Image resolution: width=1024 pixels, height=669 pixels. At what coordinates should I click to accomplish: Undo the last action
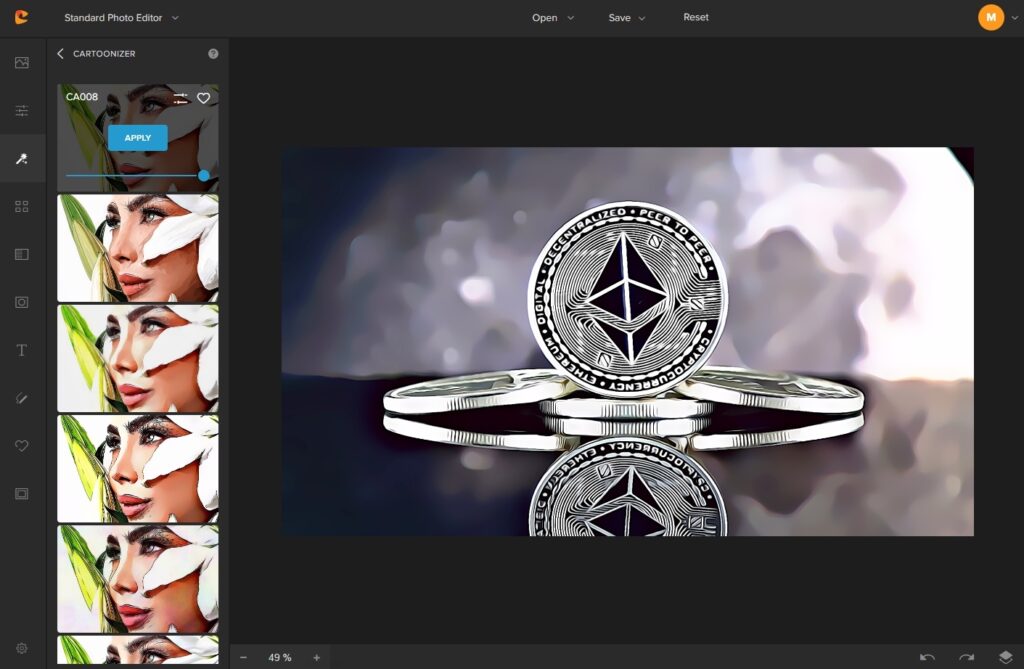(x=927, y=657)
